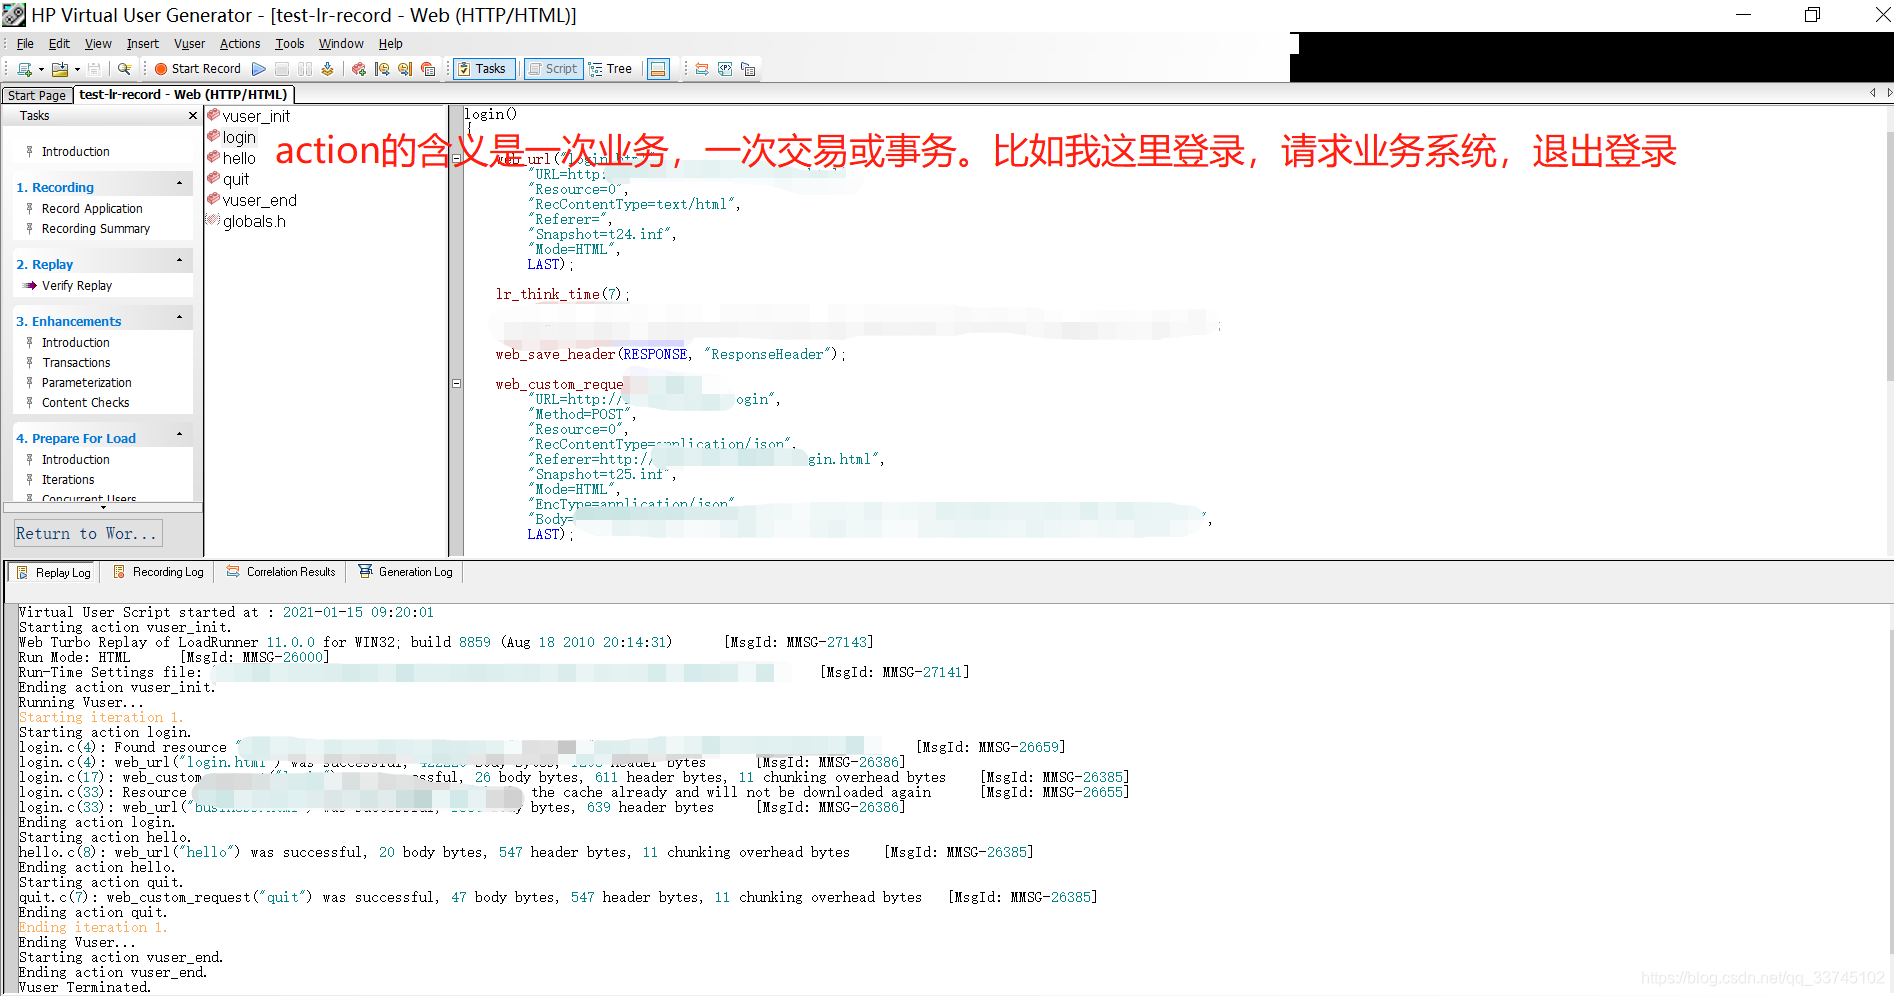Click the Scan for correlations icon
This screenshot has width=1894, height=996.
[x=702, y=69]
